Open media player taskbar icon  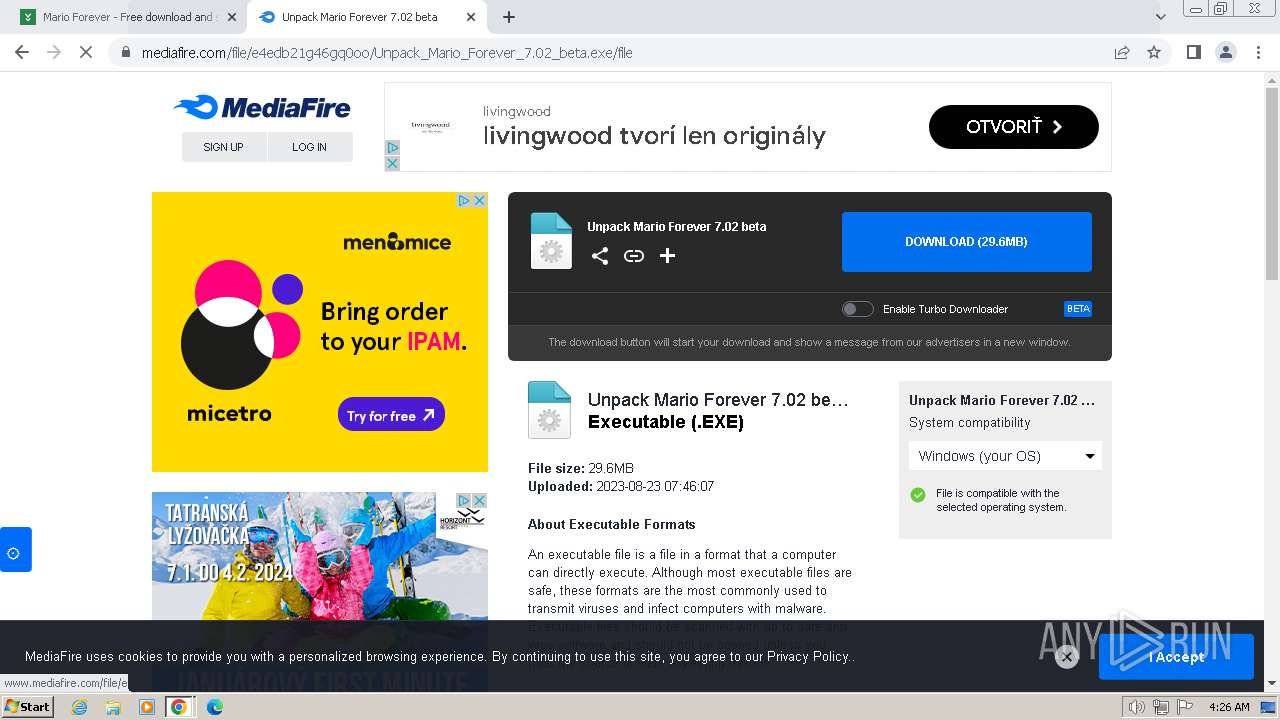click(x=146, y=707)
